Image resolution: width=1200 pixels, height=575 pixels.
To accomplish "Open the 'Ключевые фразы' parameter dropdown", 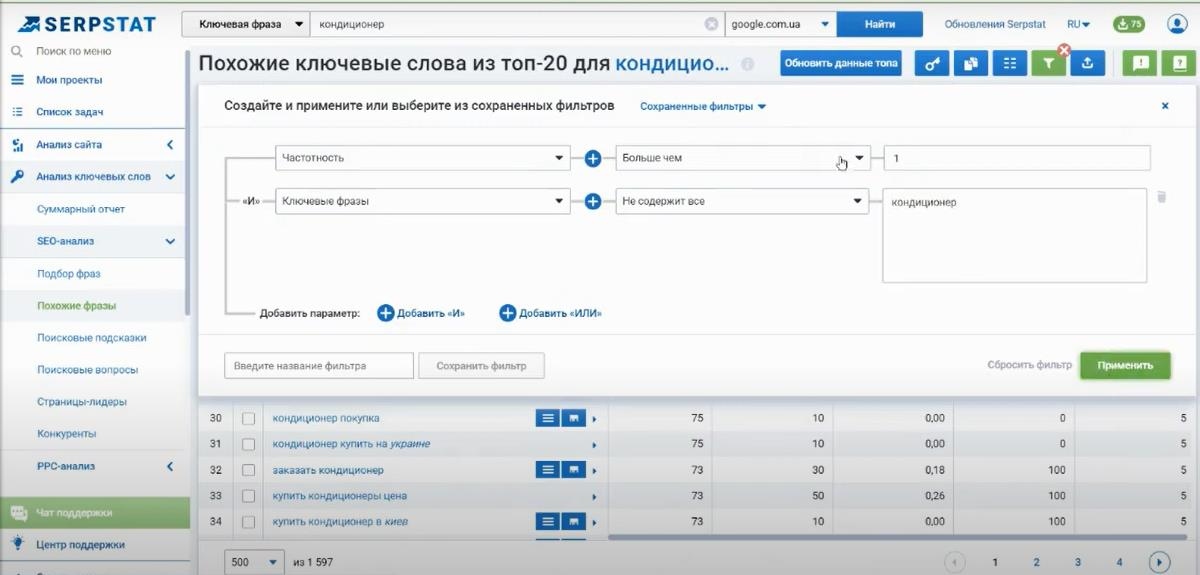I will coord(423,201).
